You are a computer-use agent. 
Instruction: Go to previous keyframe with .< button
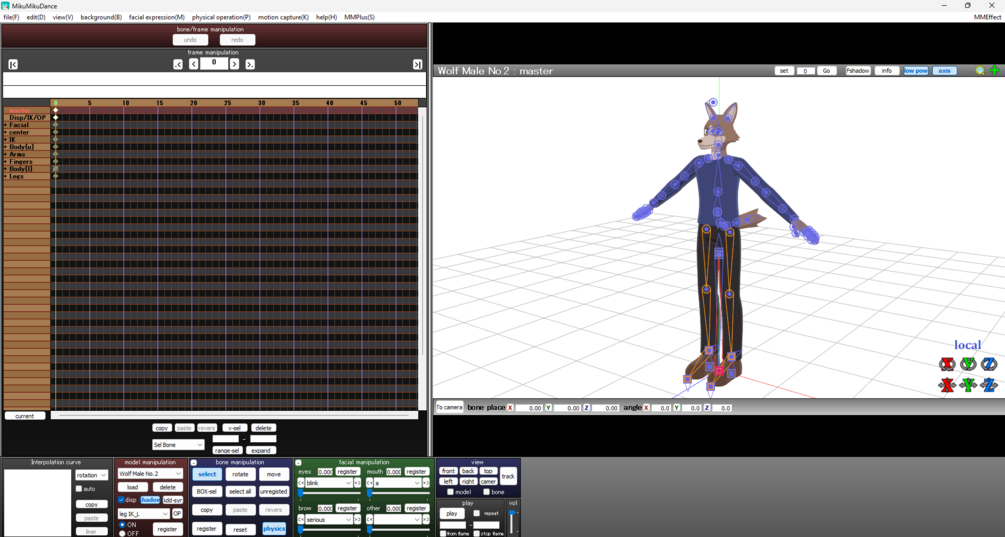pyautogui.click(x=178, y=64)
